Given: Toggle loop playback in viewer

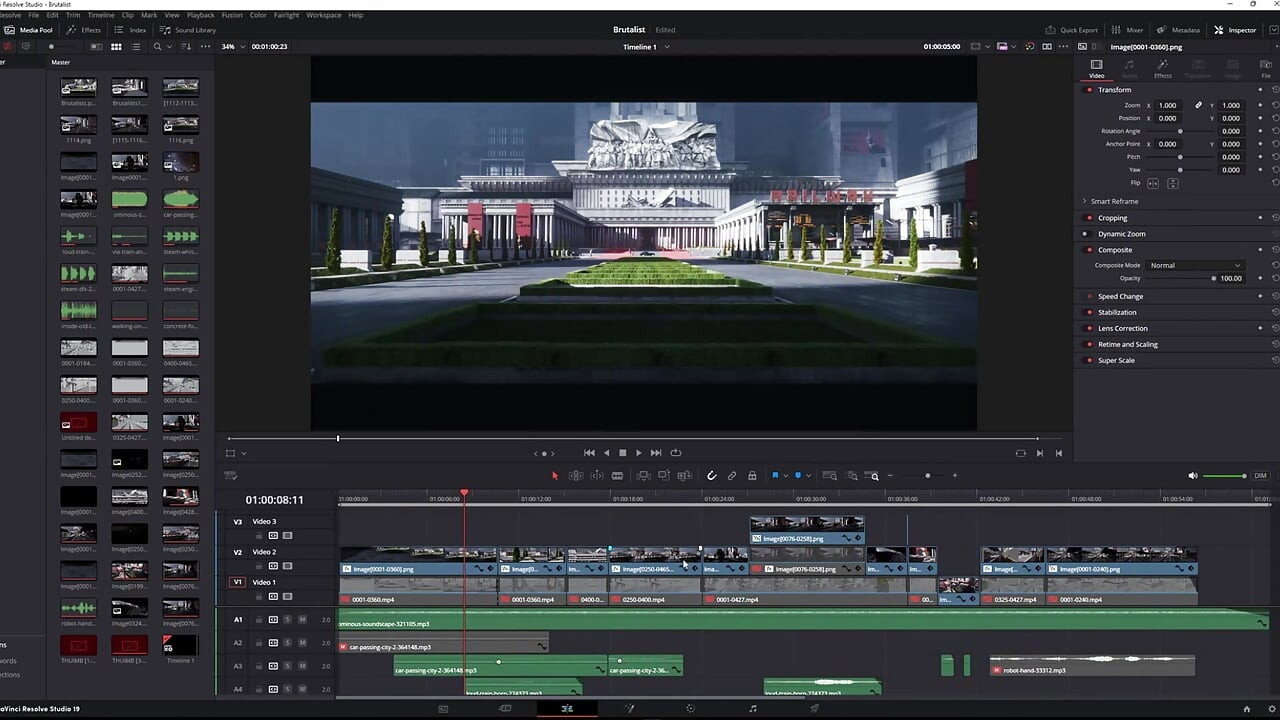Looking at the screenshot, I should point(676,453).
